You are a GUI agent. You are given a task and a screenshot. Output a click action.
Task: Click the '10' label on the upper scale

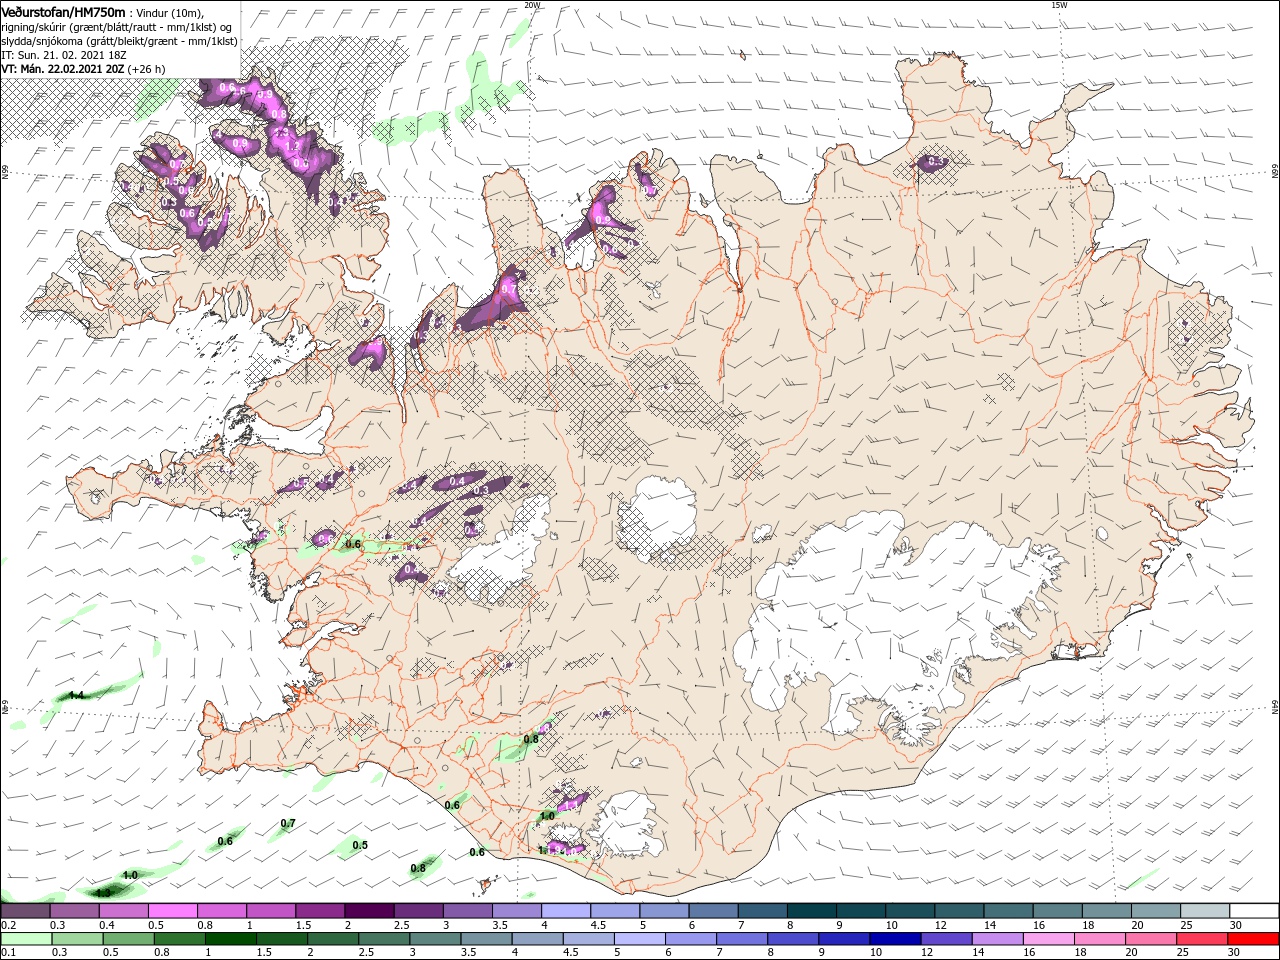[891, 925]
